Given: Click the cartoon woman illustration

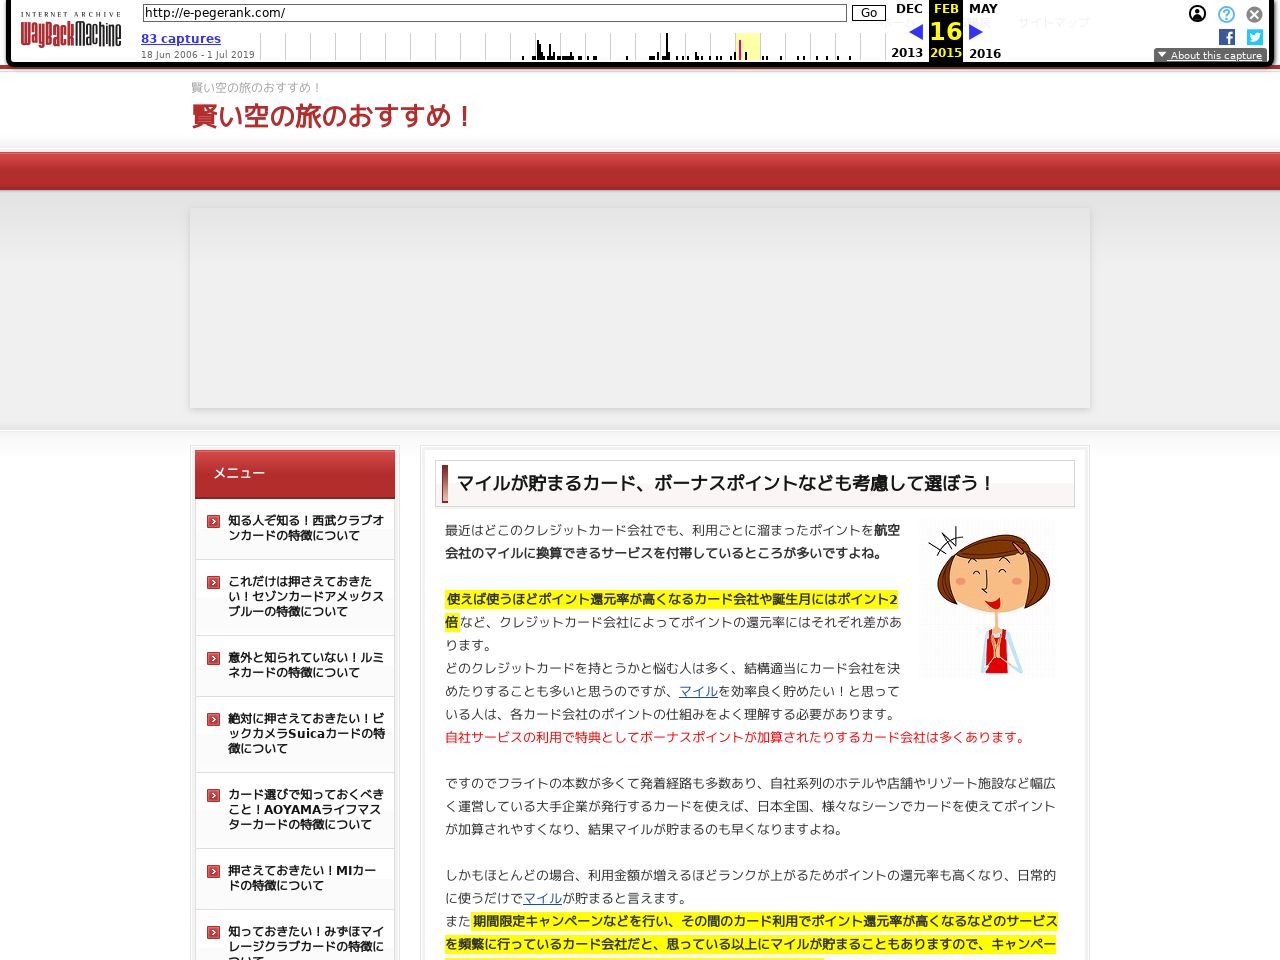Looking at the screenshot, I should [987, 599].
